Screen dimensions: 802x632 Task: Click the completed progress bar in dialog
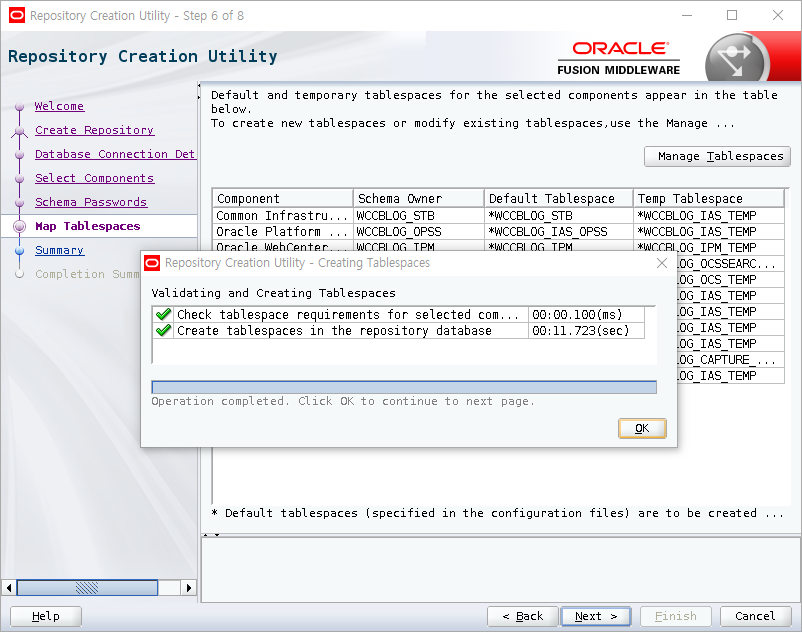404,387
